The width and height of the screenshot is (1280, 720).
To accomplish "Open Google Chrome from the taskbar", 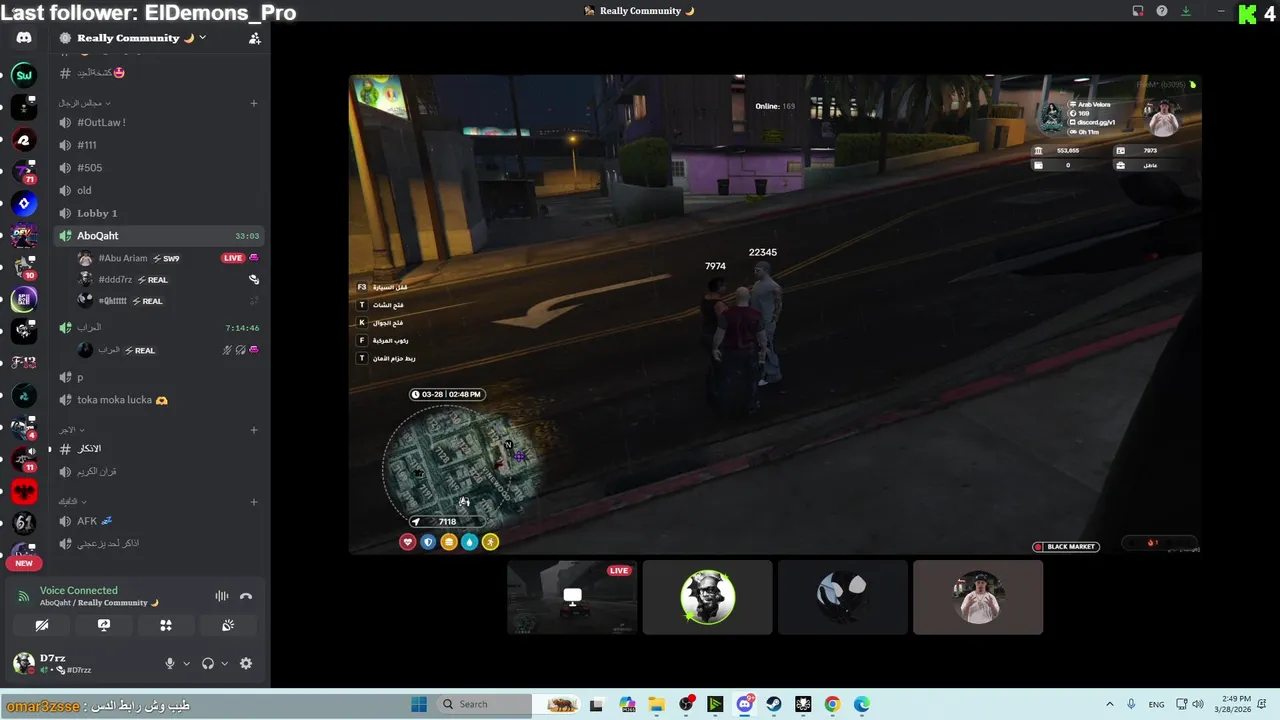I will pyautogui.click(x=832, y=704).
